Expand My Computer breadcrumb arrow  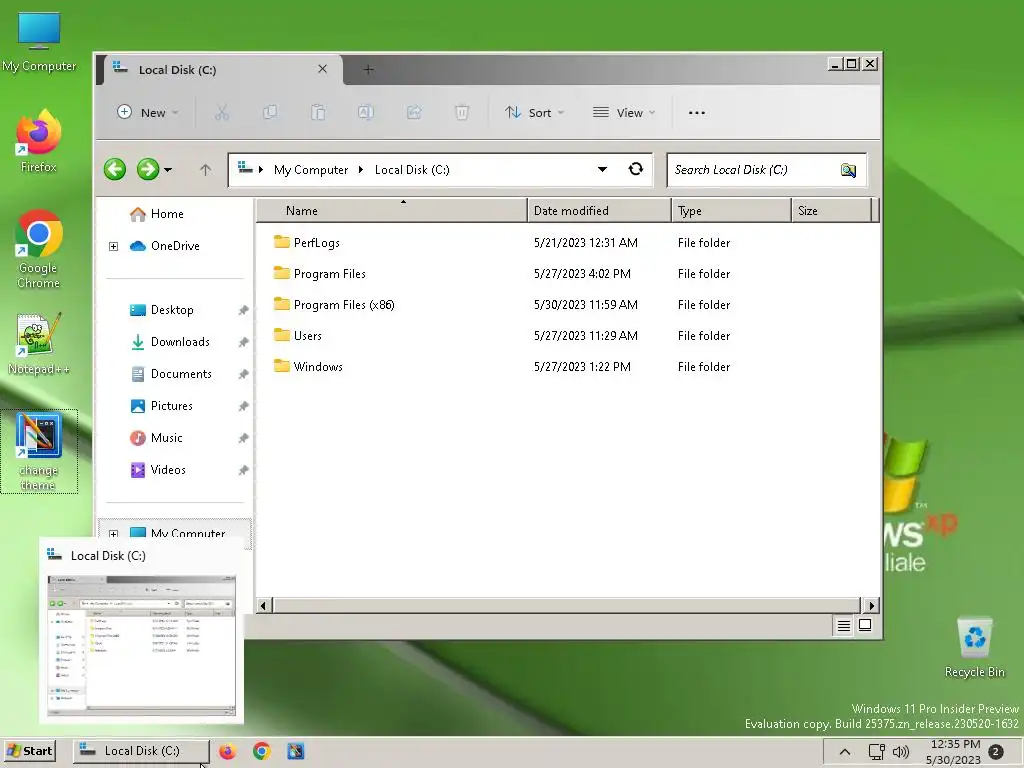coord(360,170)
